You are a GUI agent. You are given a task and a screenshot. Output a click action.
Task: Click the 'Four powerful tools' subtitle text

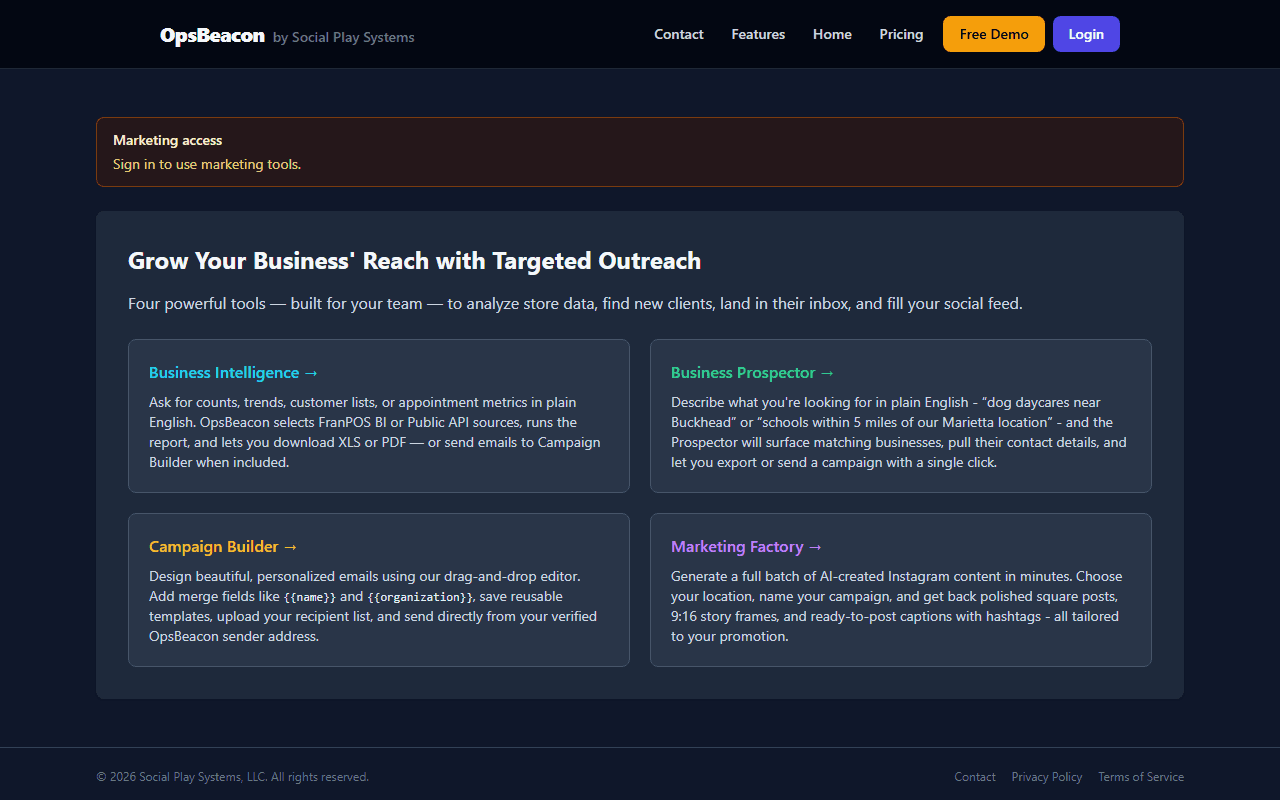[x=575, y=303]
